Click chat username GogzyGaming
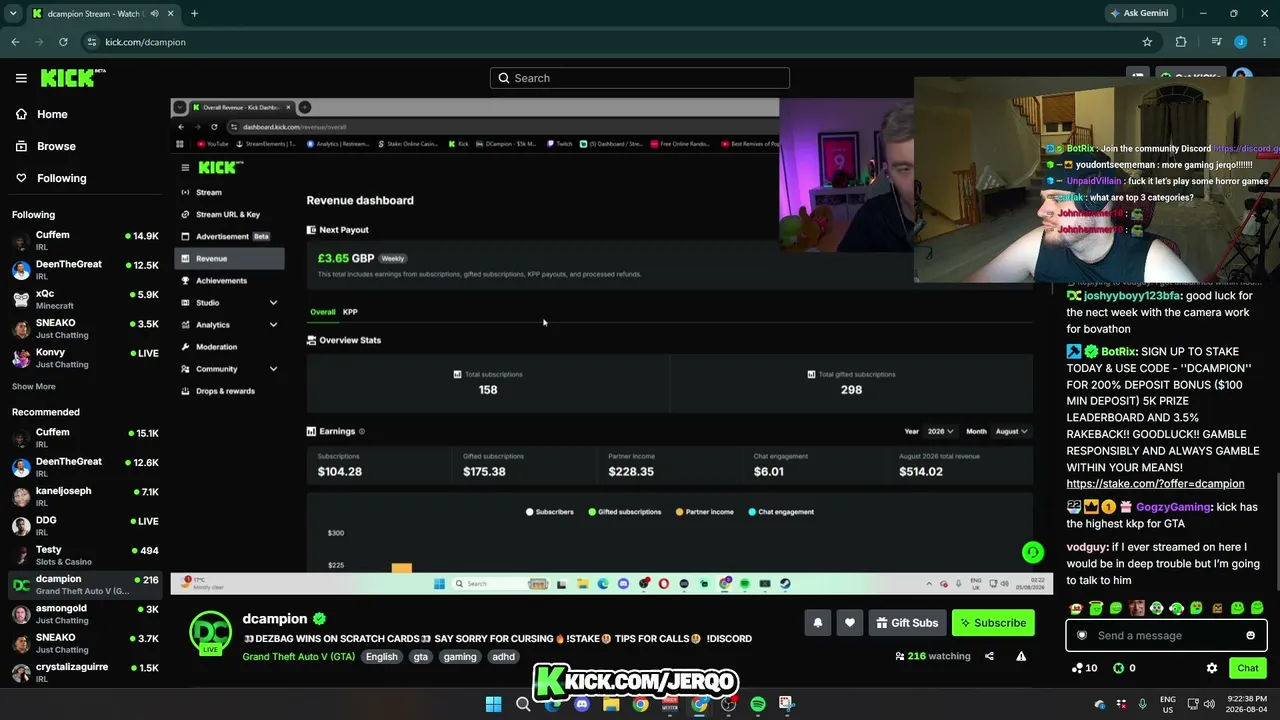The width and height of the screenshot is (1280, 720). click(1173, 507)
